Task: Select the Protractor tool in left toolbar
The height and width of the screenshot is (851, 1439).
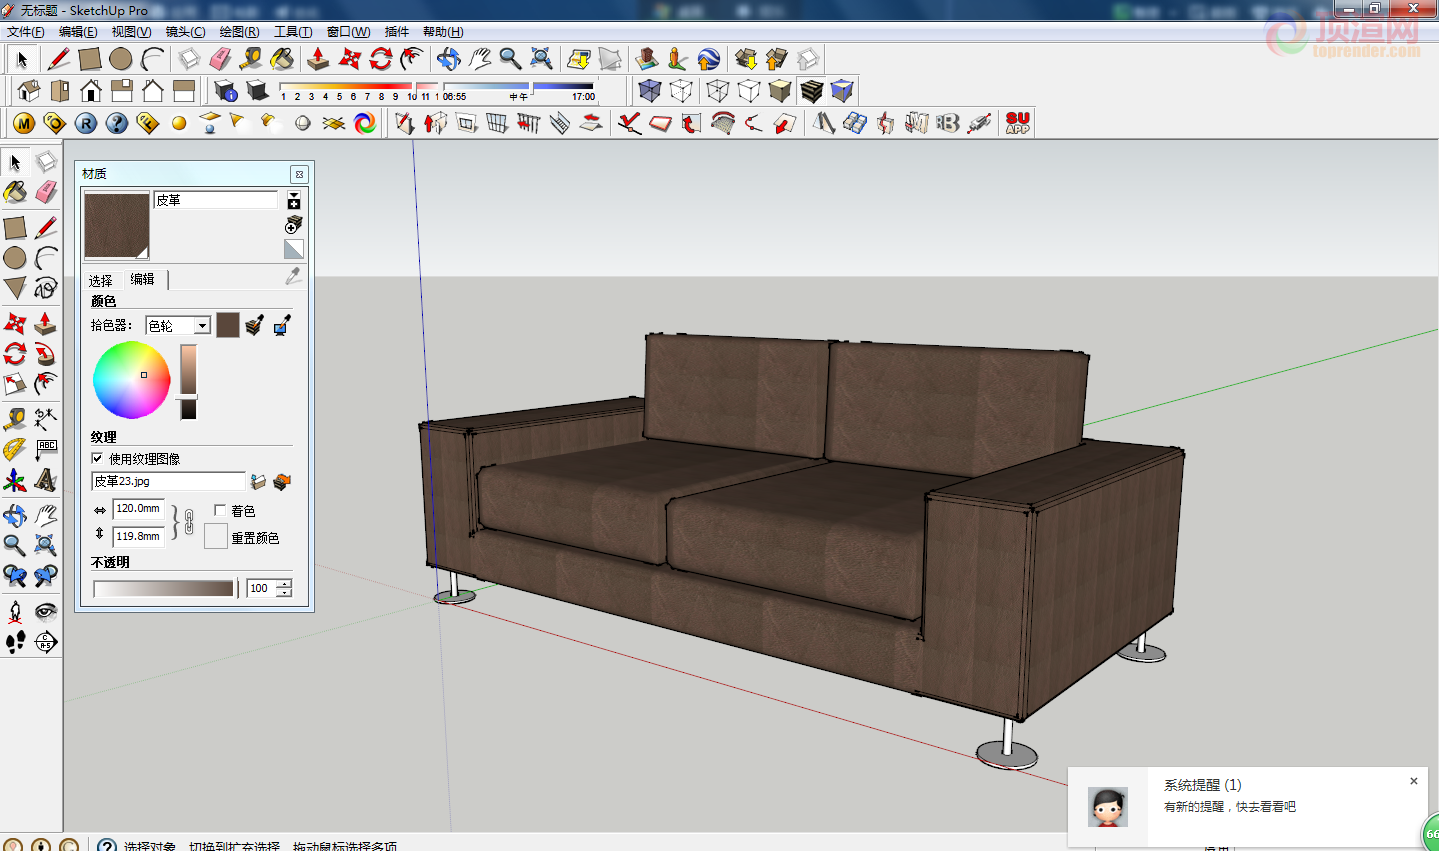Action: click(x=15, y=449)
